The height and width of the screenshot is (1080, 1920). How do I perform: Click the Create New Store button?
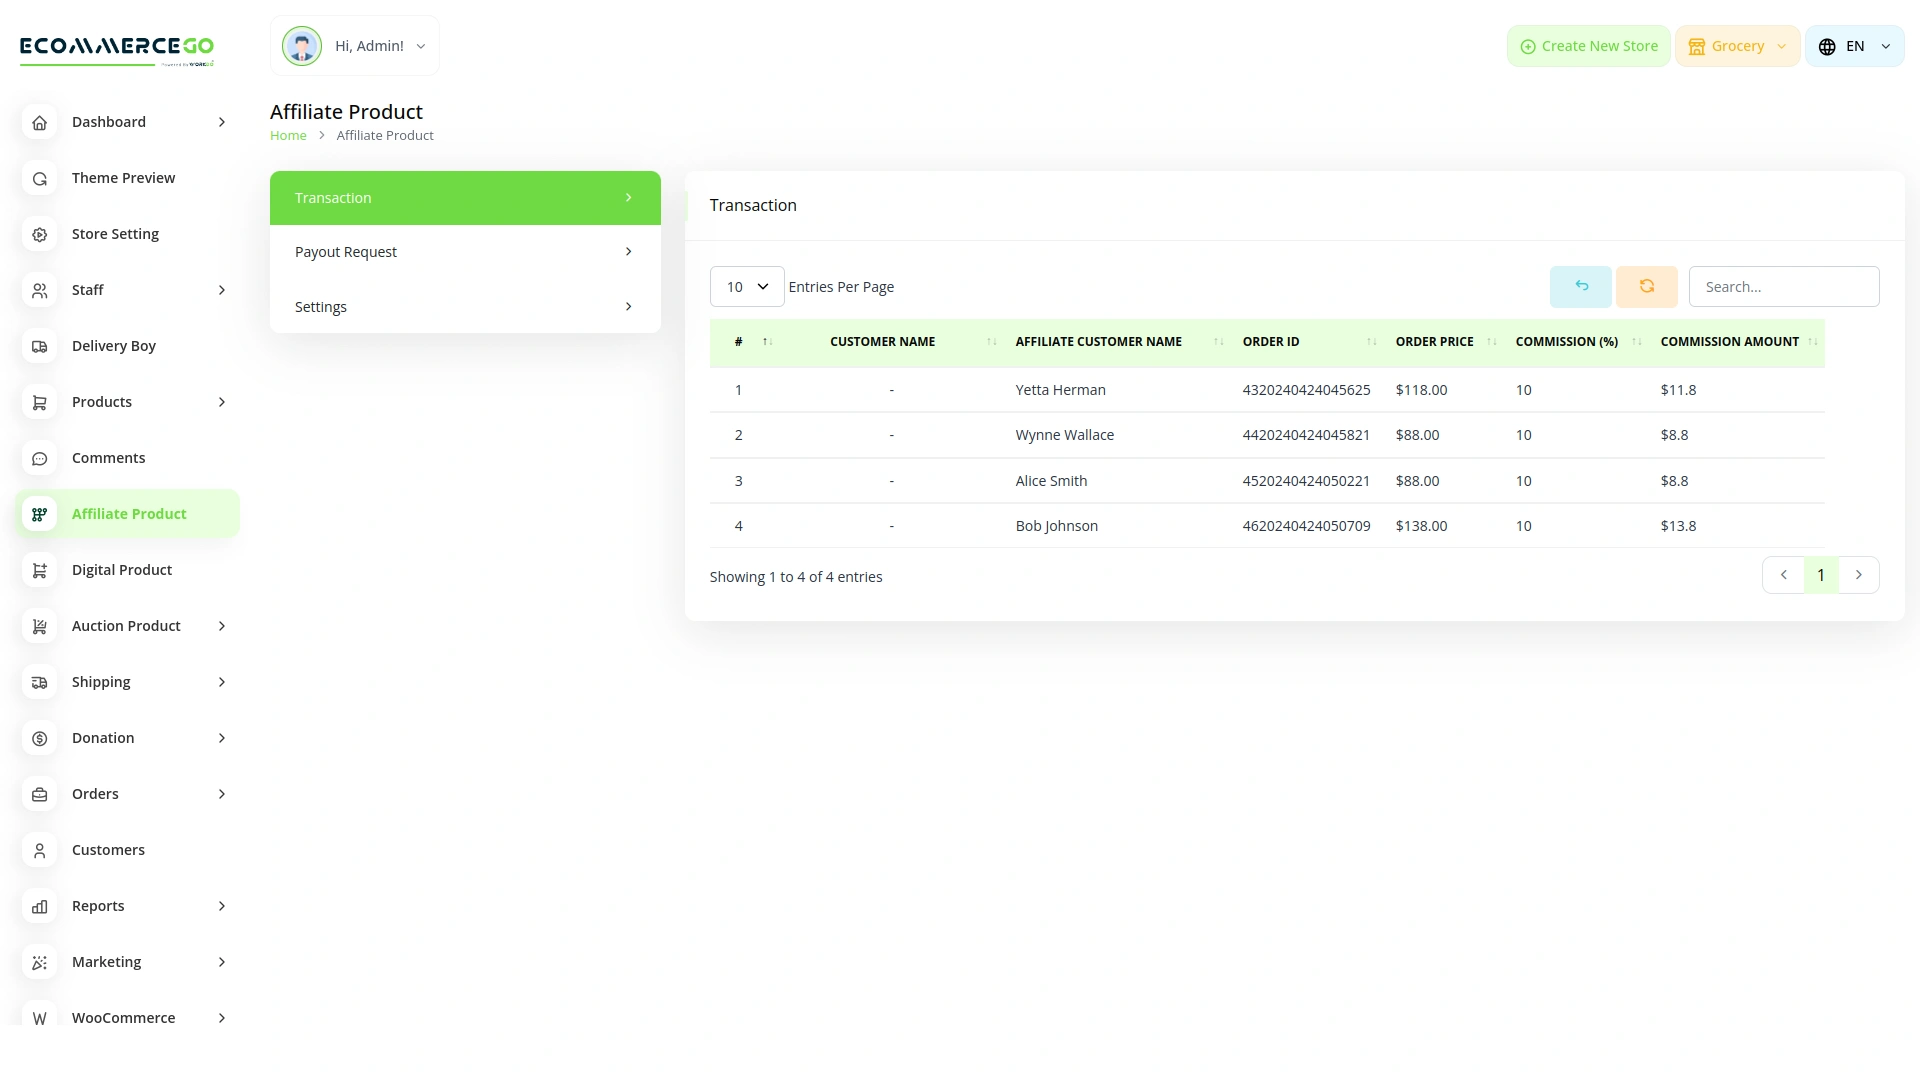point(1588,45)
